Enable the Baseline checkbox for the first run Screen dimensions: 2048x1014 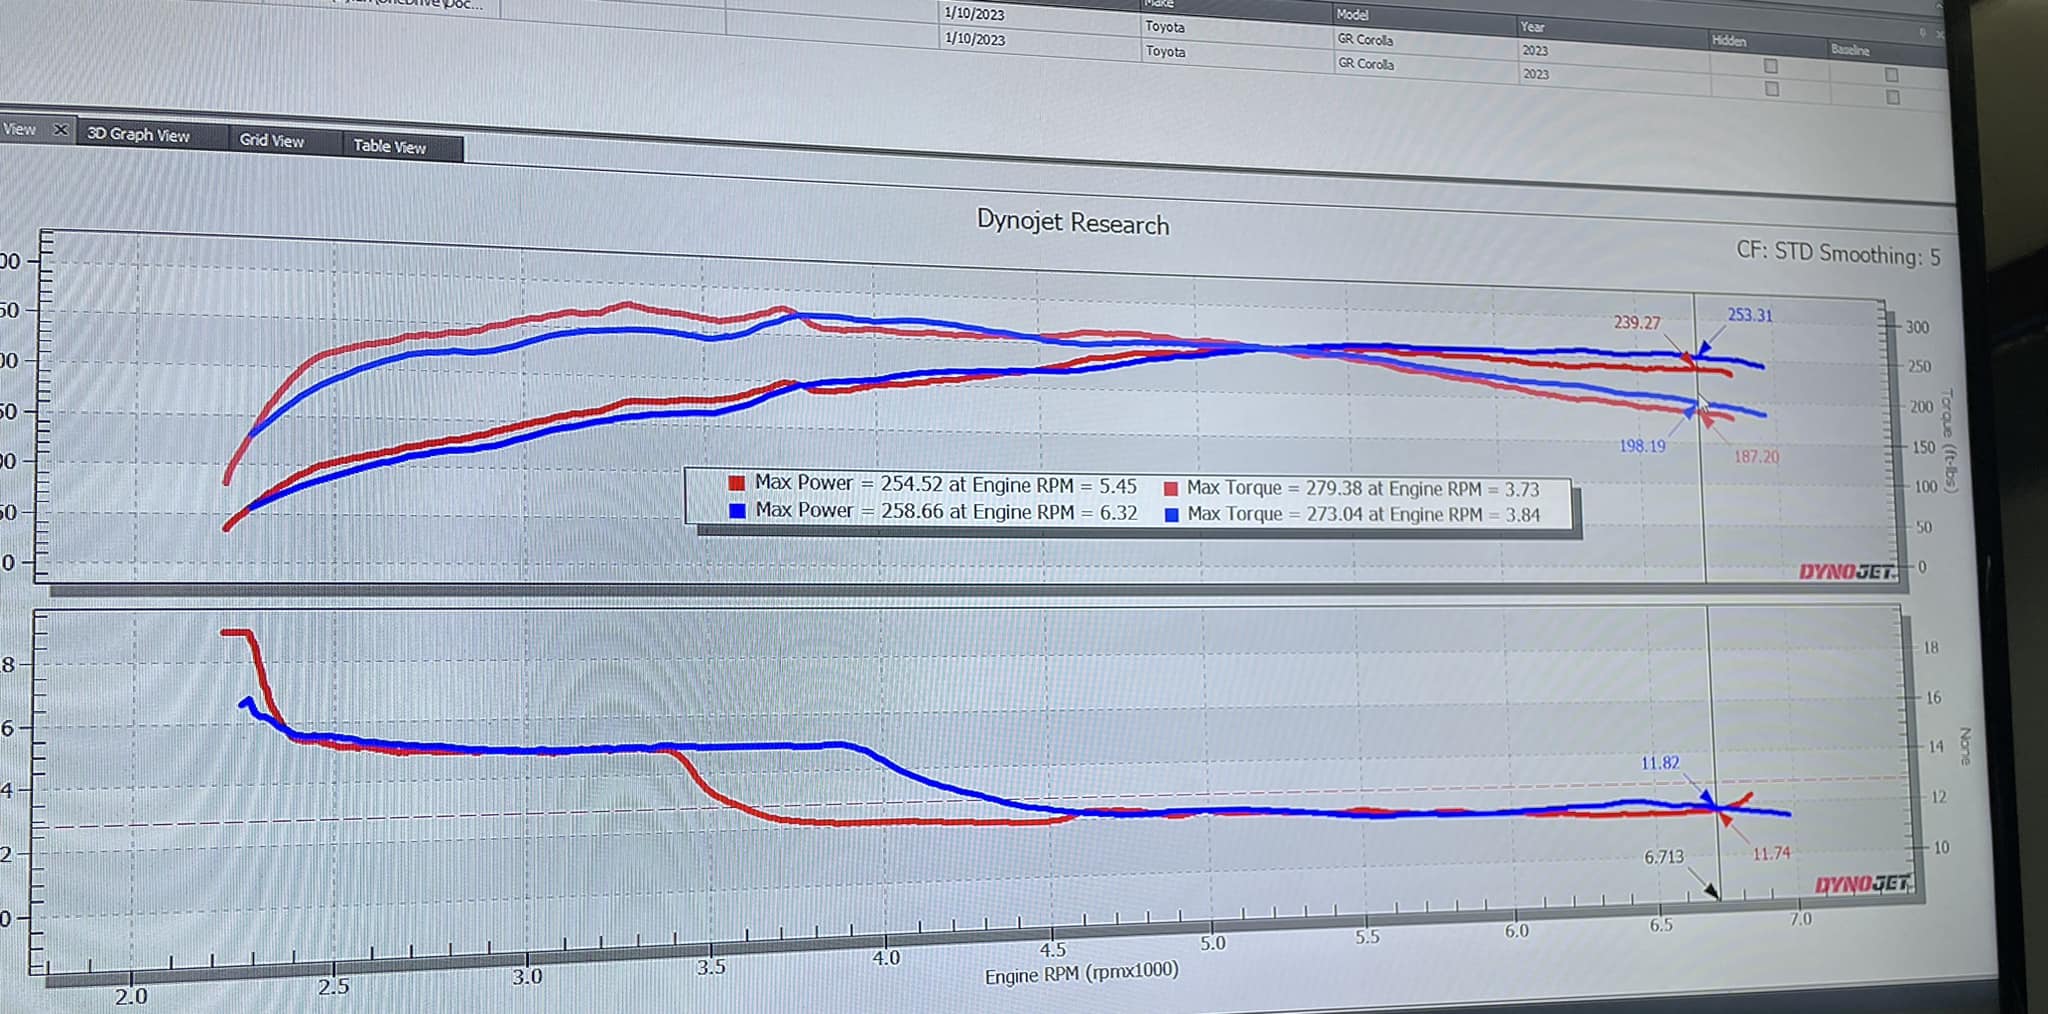(1891, 75)
